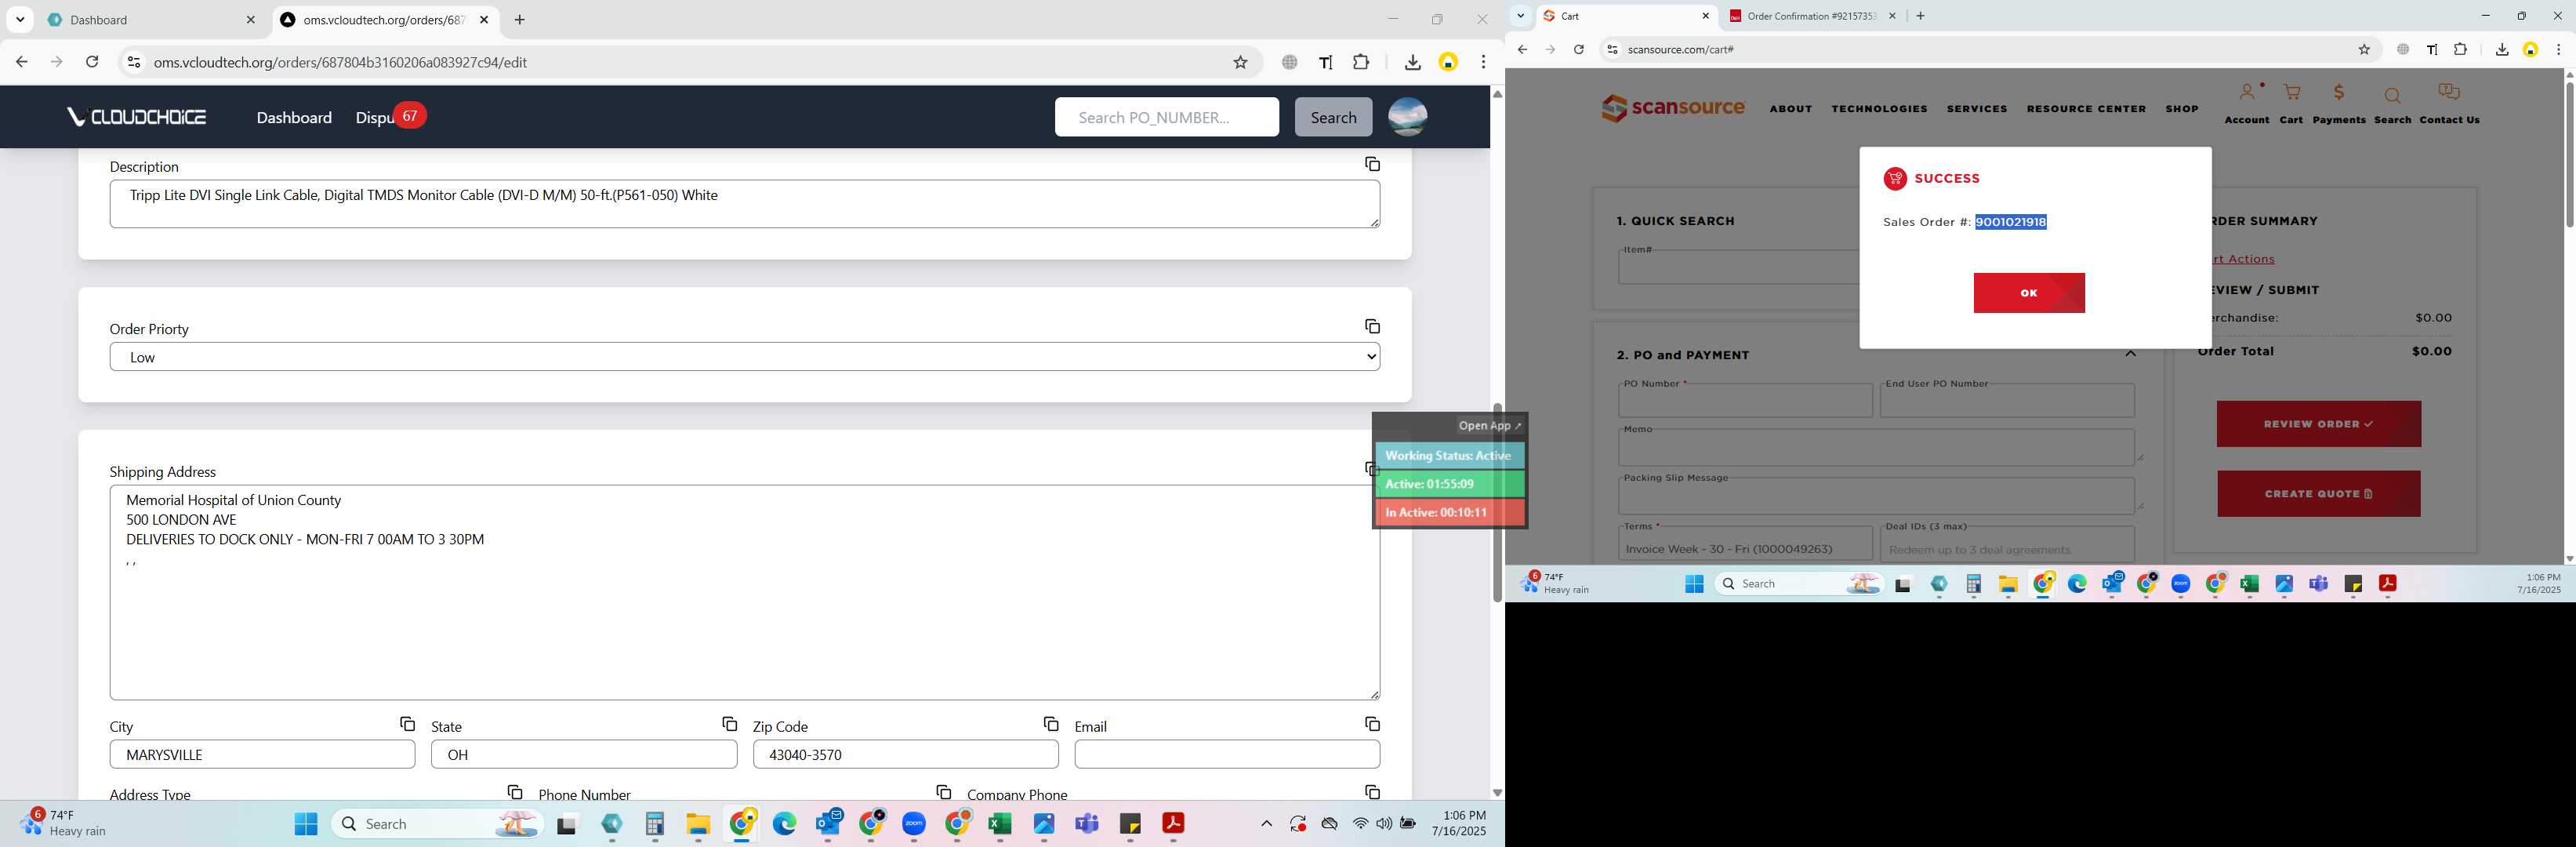Copy the Company Phone via its copy icon
Viewport: 2576px width, 847px height.
[x=1372, y=792]
